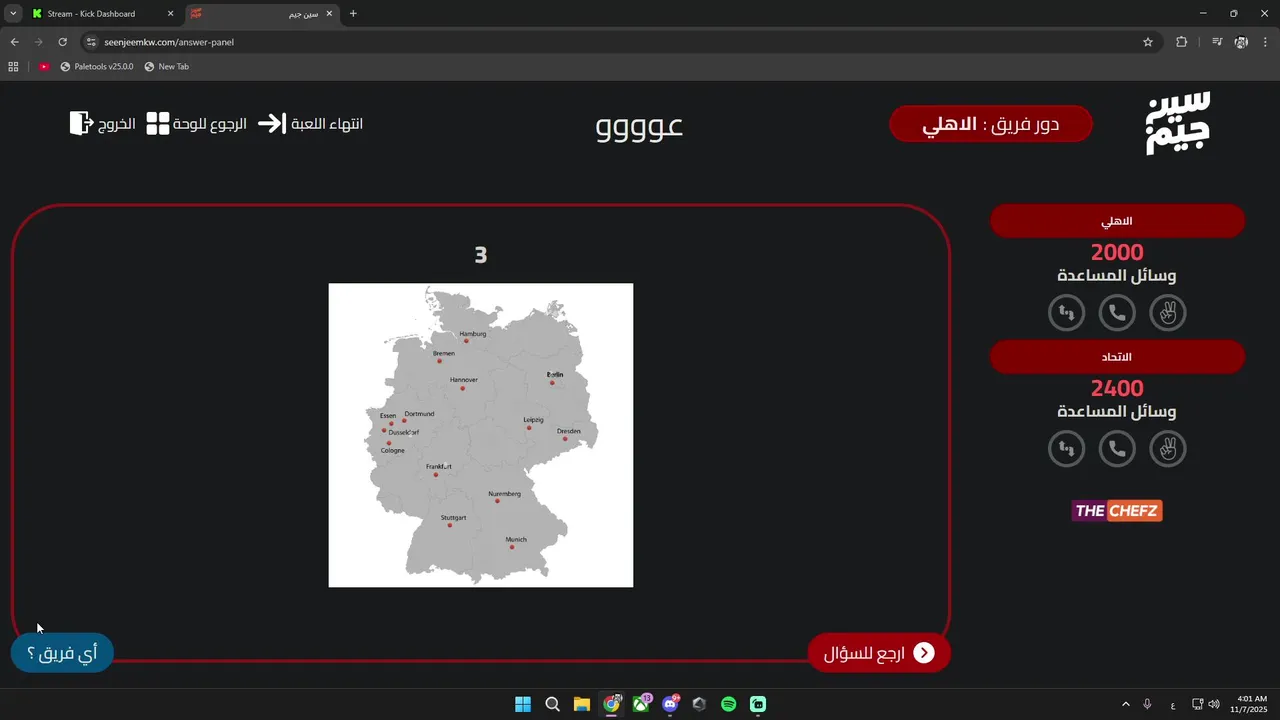Screen dimensions: 1280x720
Task: Click THE CHEFZ sponsor logo
Action: tap(1117, 511)
